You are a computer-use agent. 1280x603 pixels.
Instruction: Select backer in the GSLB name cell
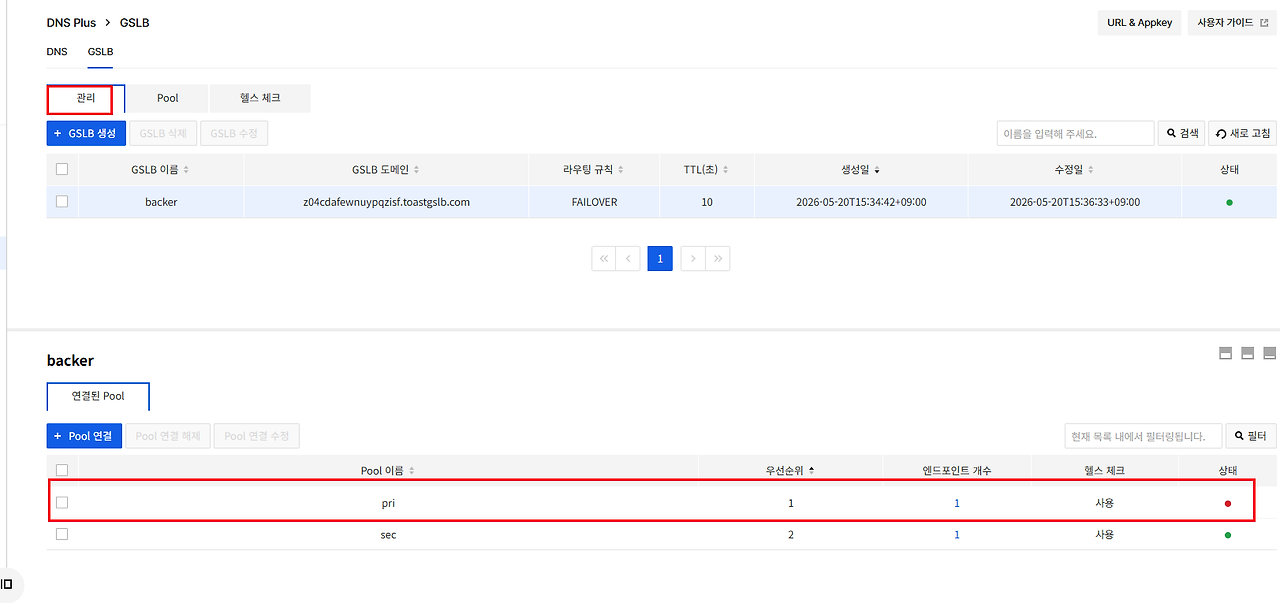coord(161,202)
